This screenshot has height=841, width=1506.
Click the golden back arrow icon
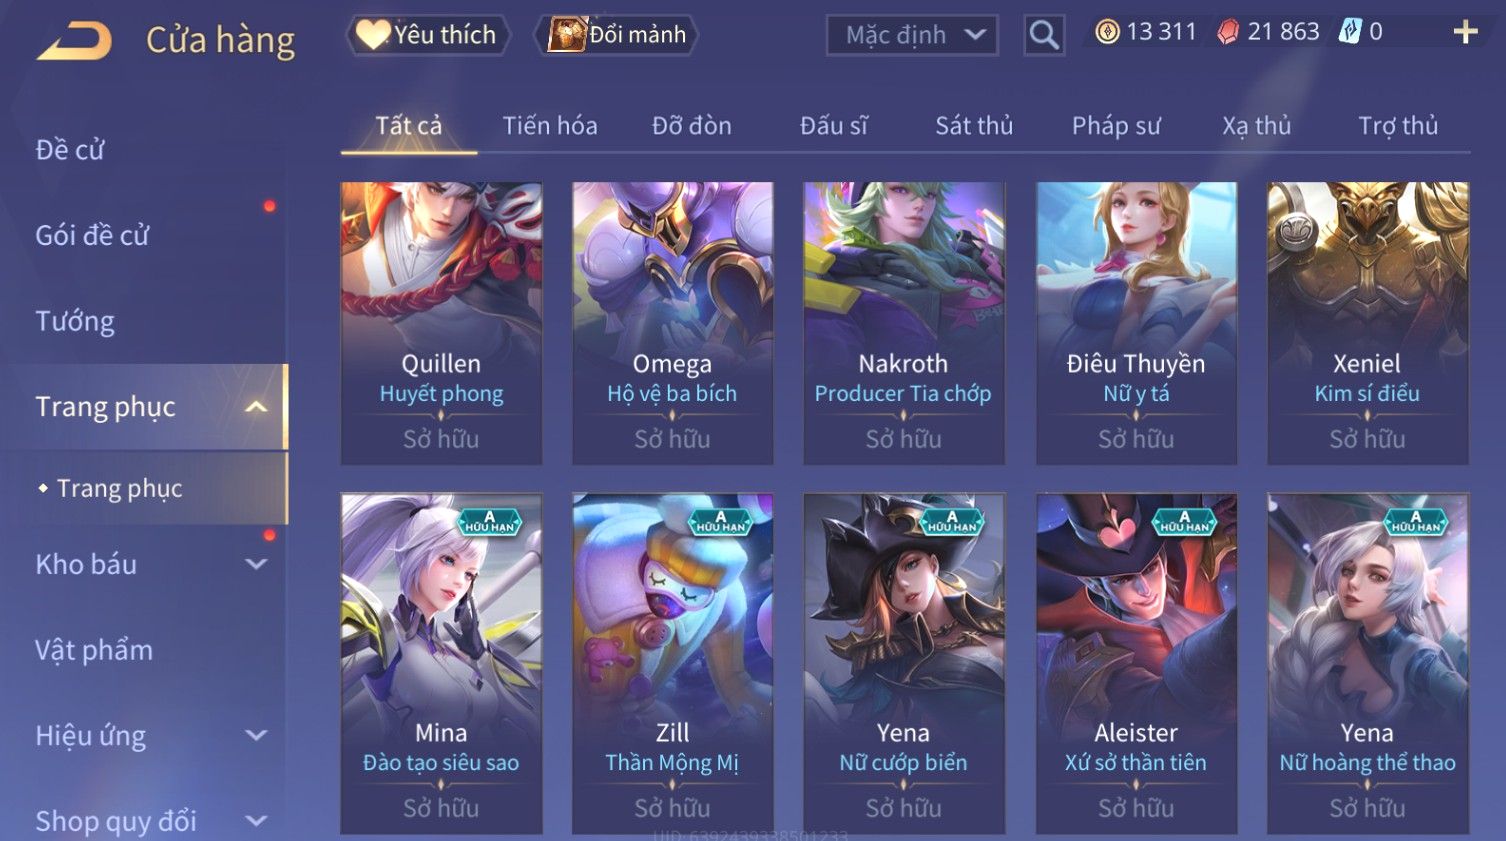coord(74,41)
